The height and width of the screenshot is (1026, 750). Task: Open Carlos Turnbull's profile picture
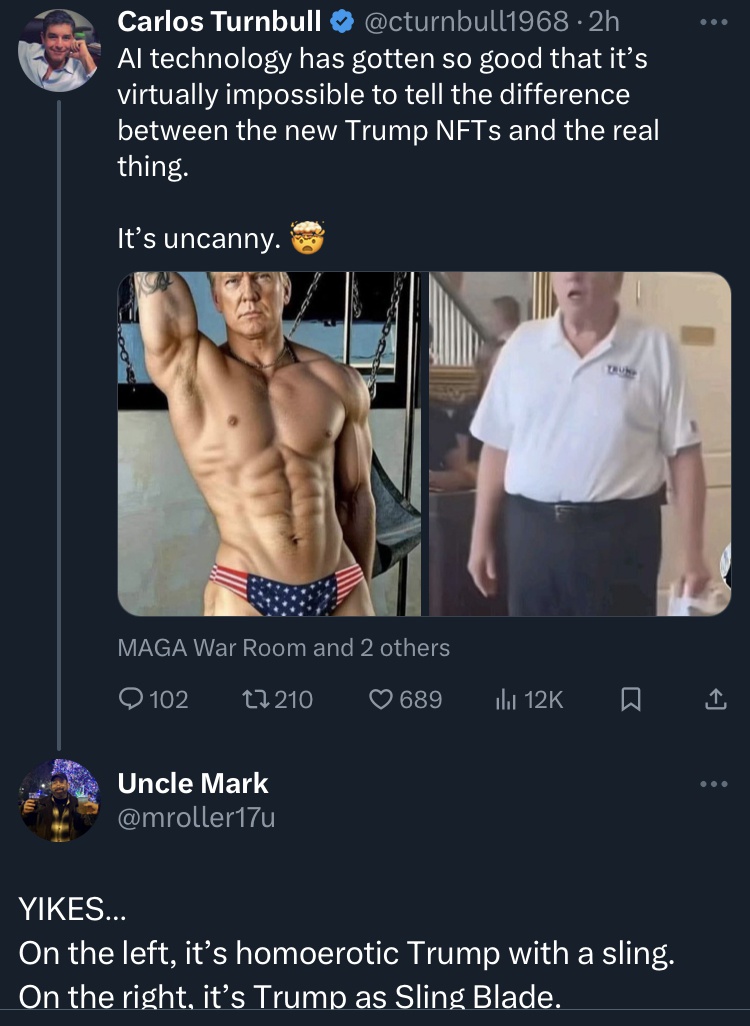(x=59, y=51)
